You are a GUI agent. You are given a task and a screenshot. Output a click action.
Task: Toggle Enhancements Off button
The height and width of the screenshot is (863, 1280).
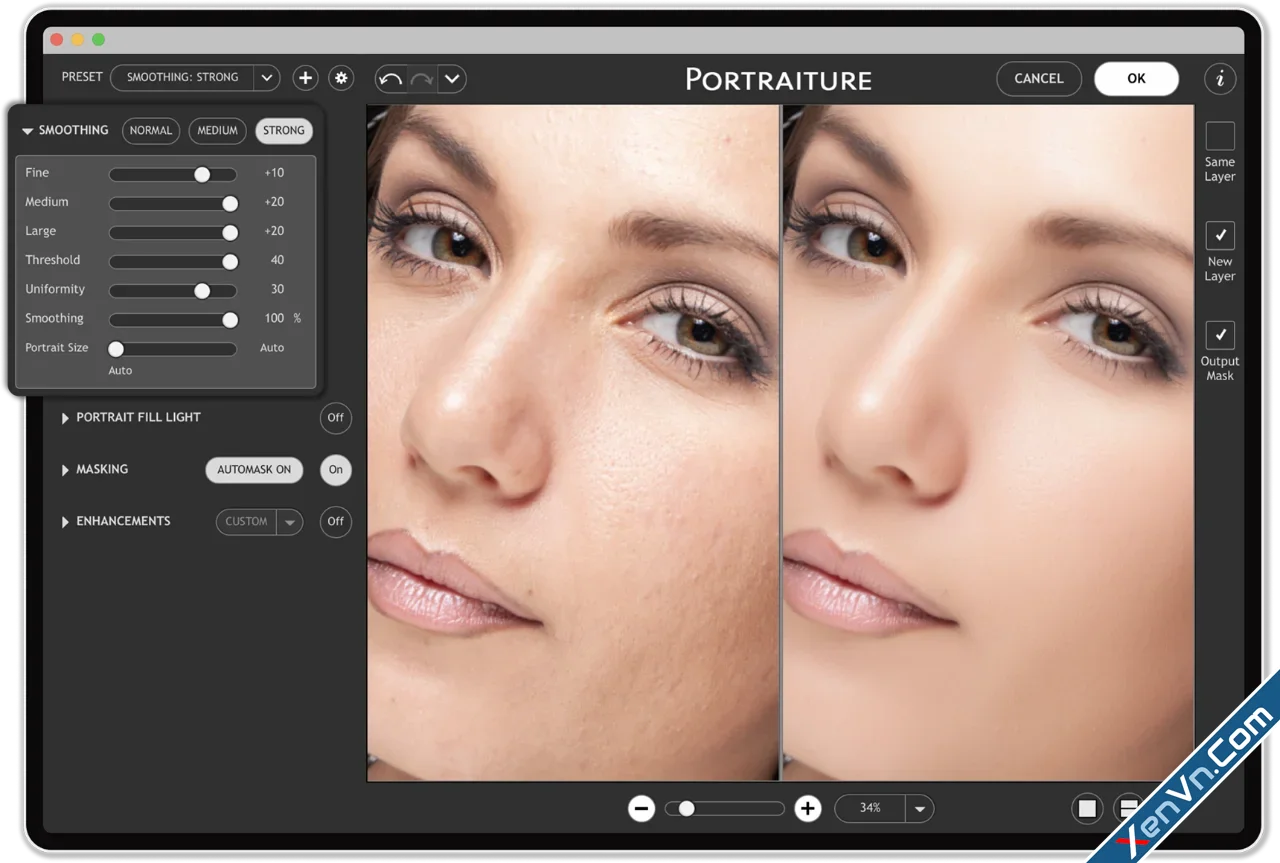336,521
